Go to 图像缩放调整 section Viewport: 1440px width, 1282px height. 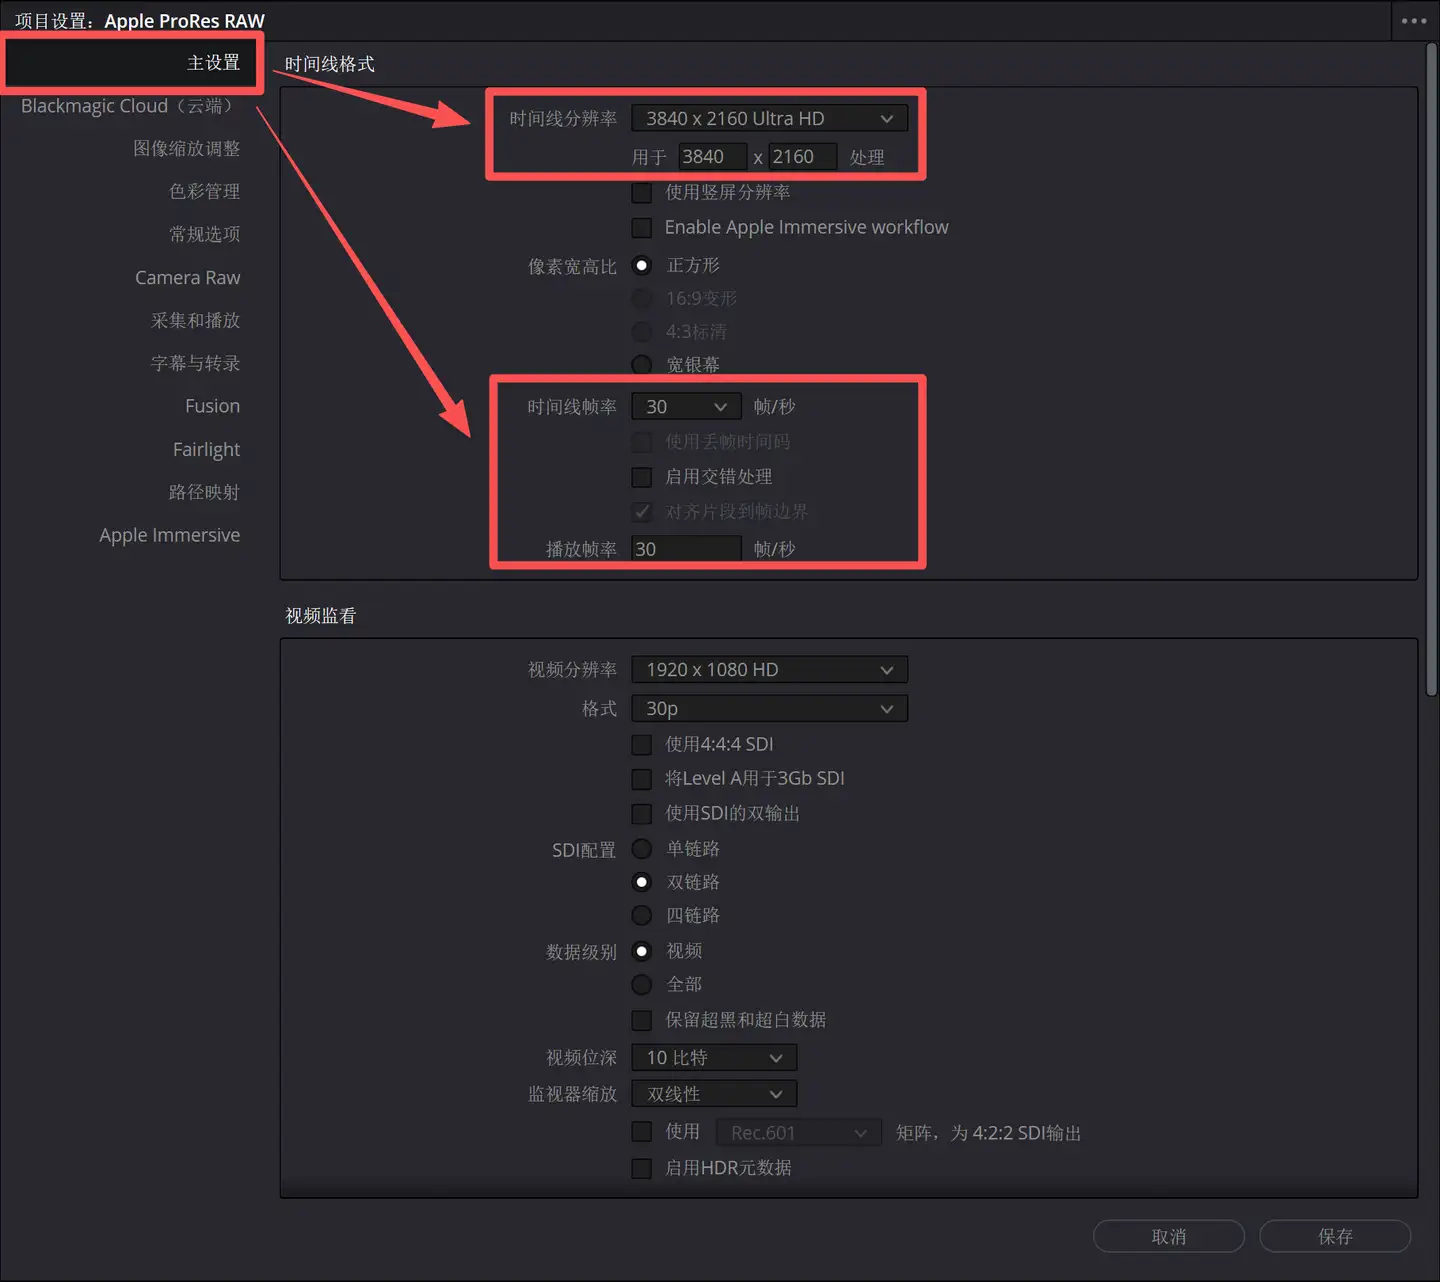coord(186,149)
